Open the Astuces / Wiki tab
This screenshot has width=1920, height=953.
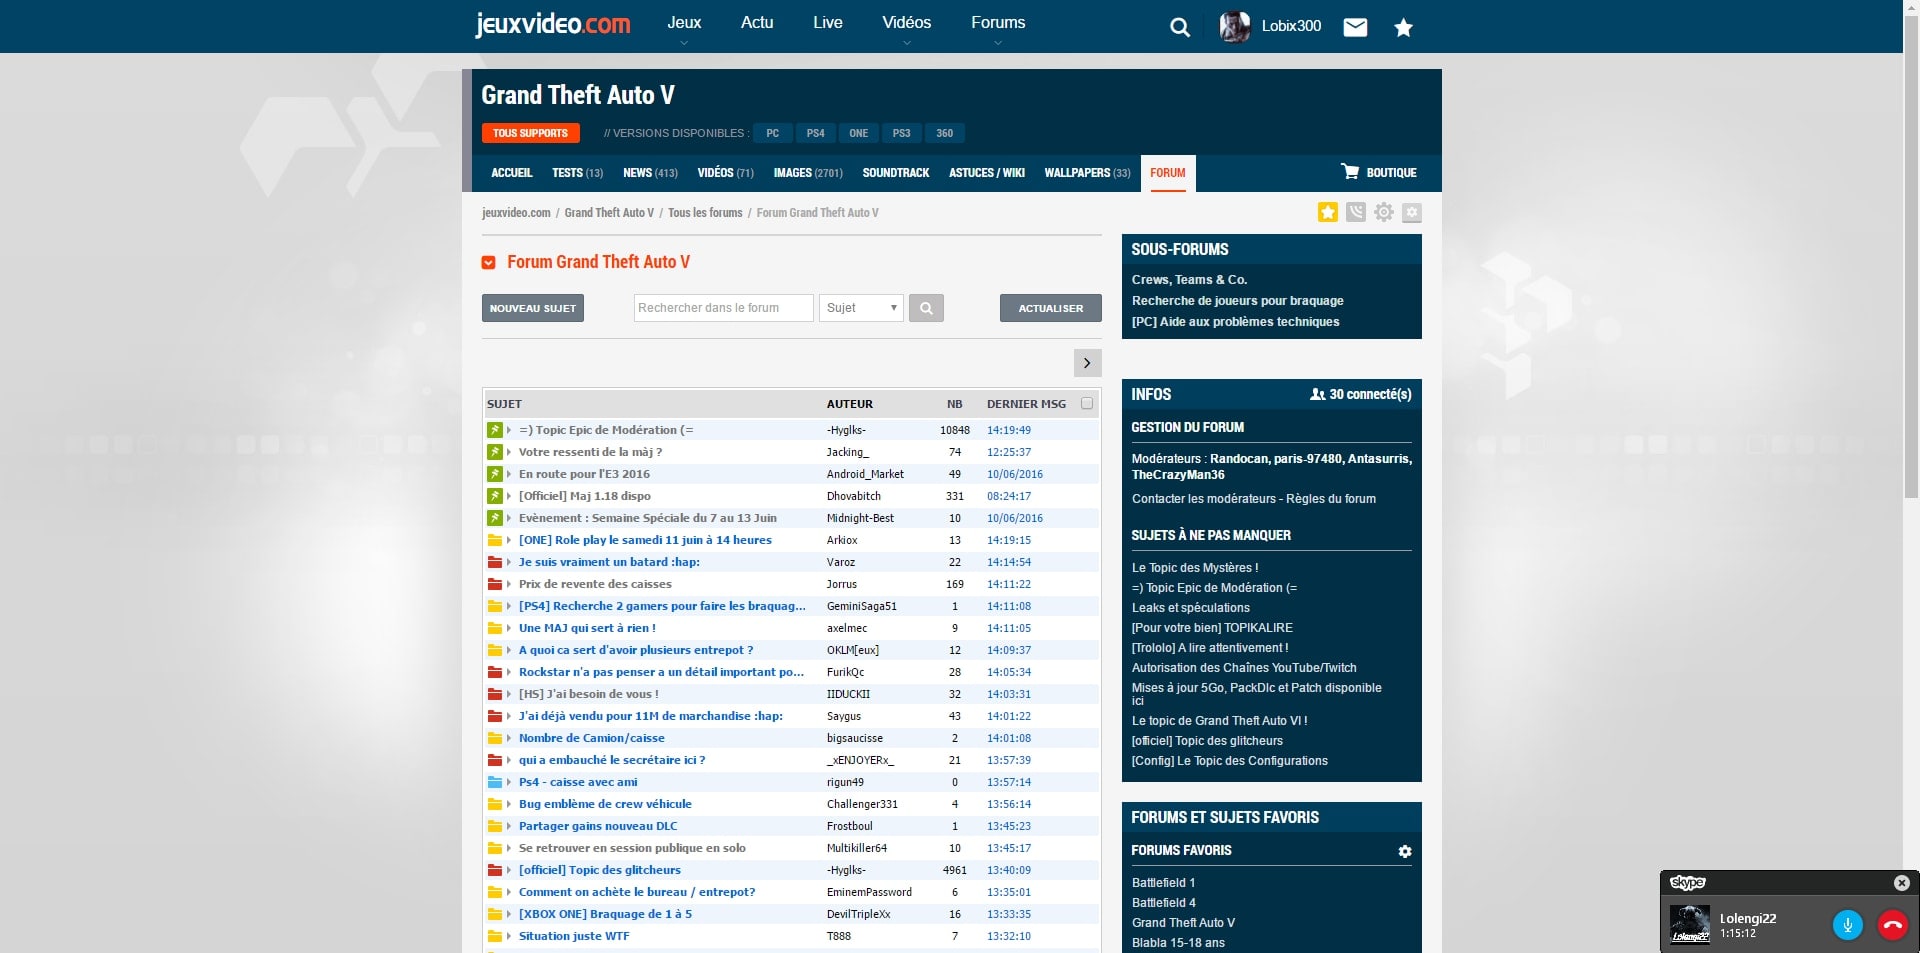tap(987, 173)
